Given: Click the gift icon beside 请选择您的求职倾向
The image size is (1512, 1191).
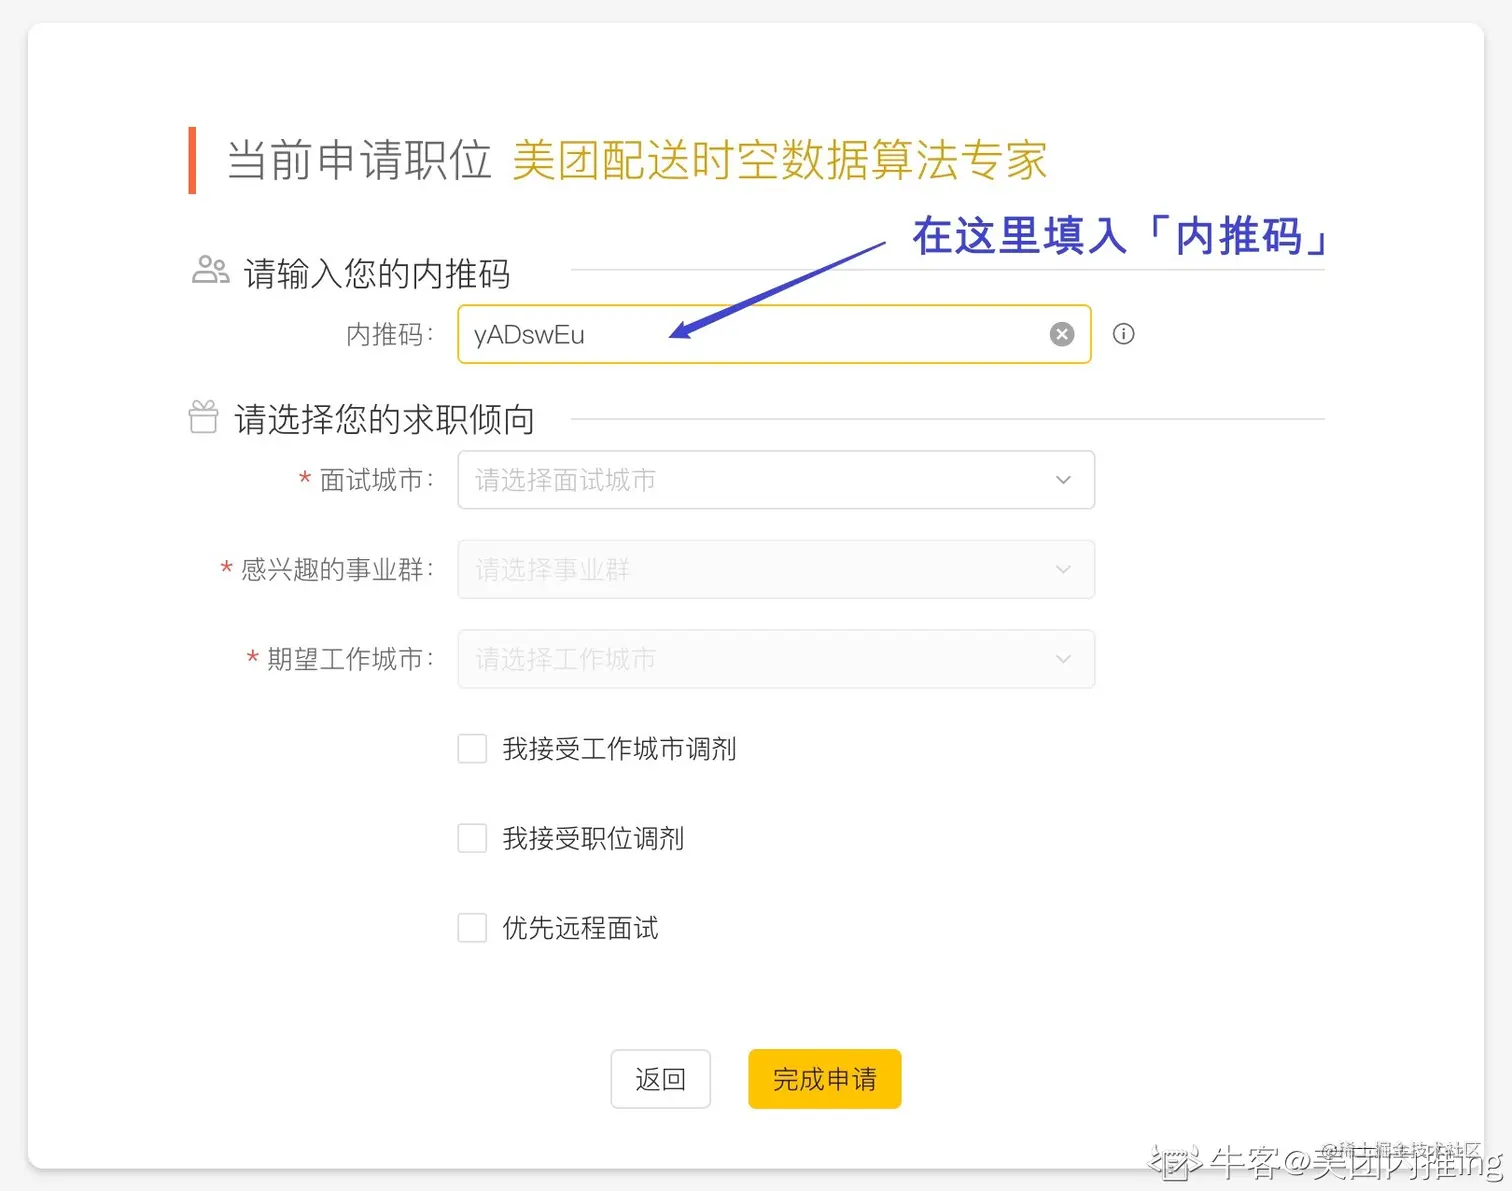Looking at the screenshot, I should 203,417.
